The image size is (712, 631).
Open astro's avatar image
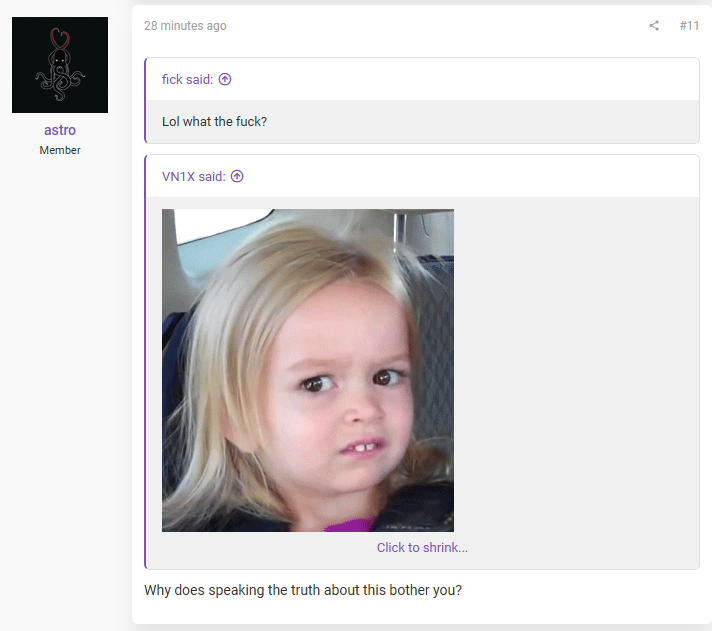click(x=60, y=65)
